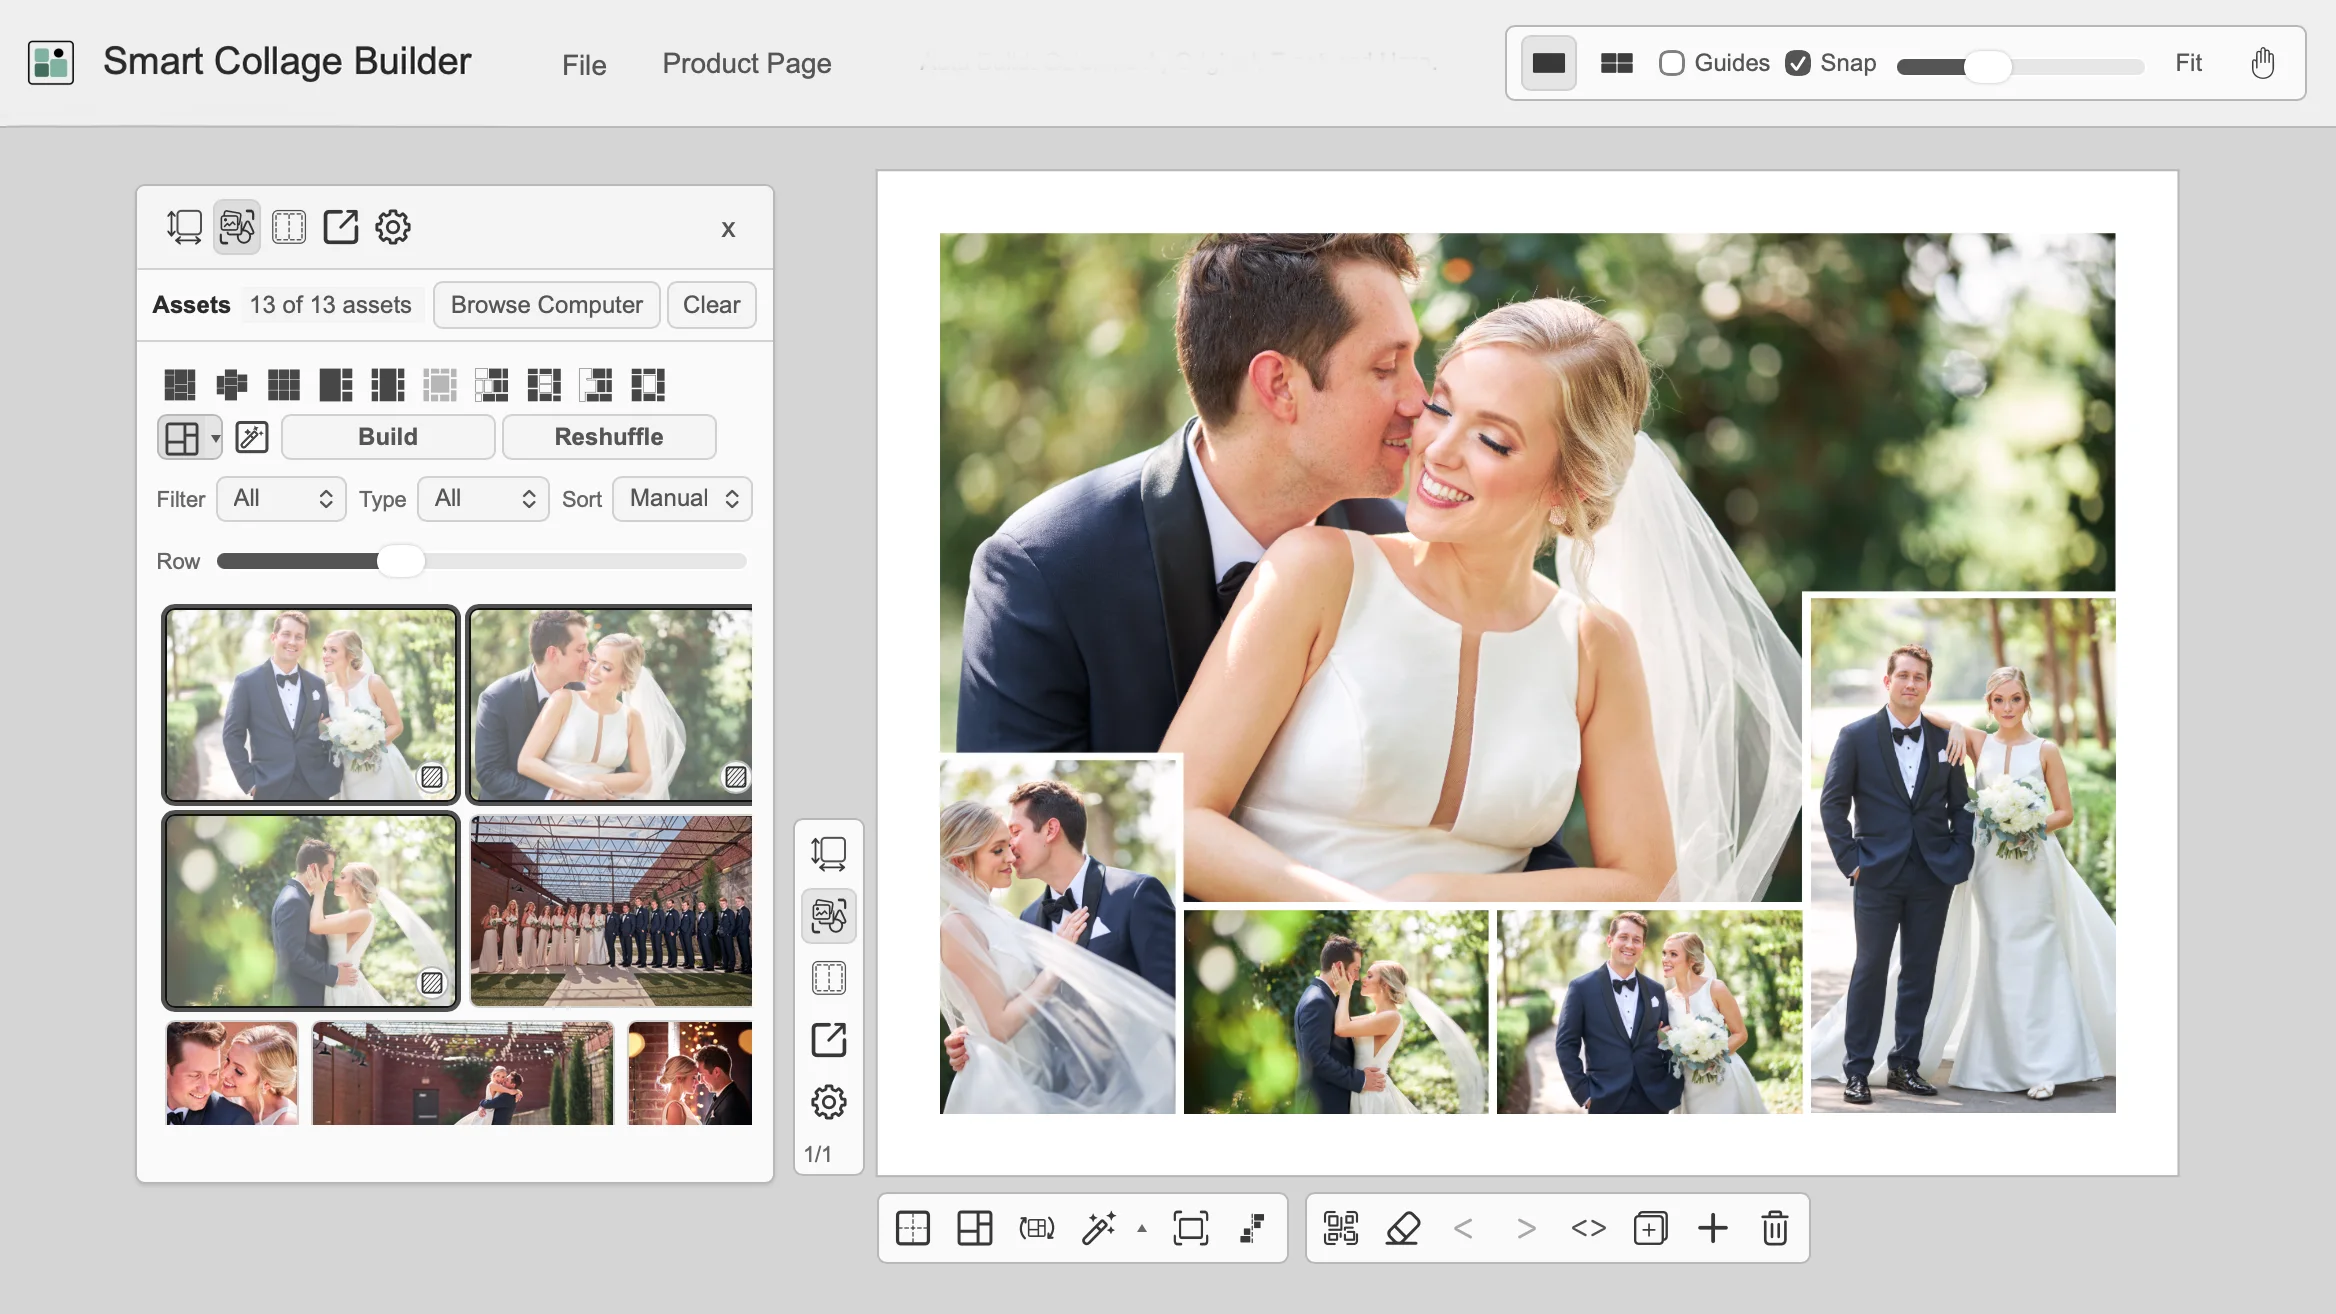Click the side toolbar column layout icon
2336x1314 pixels.
click(829, 978)
